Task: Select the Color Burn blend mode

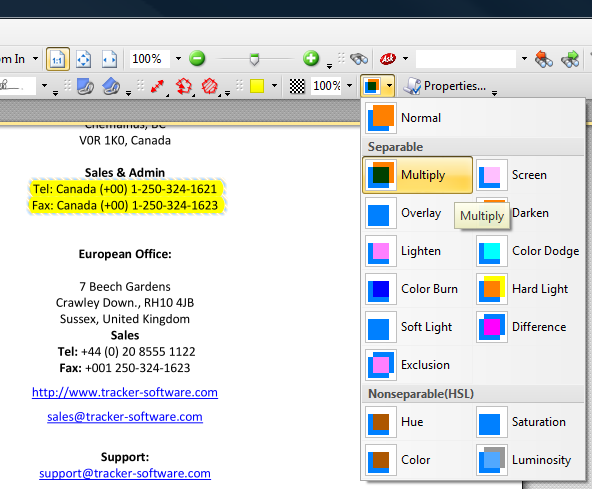Action: 418,289
